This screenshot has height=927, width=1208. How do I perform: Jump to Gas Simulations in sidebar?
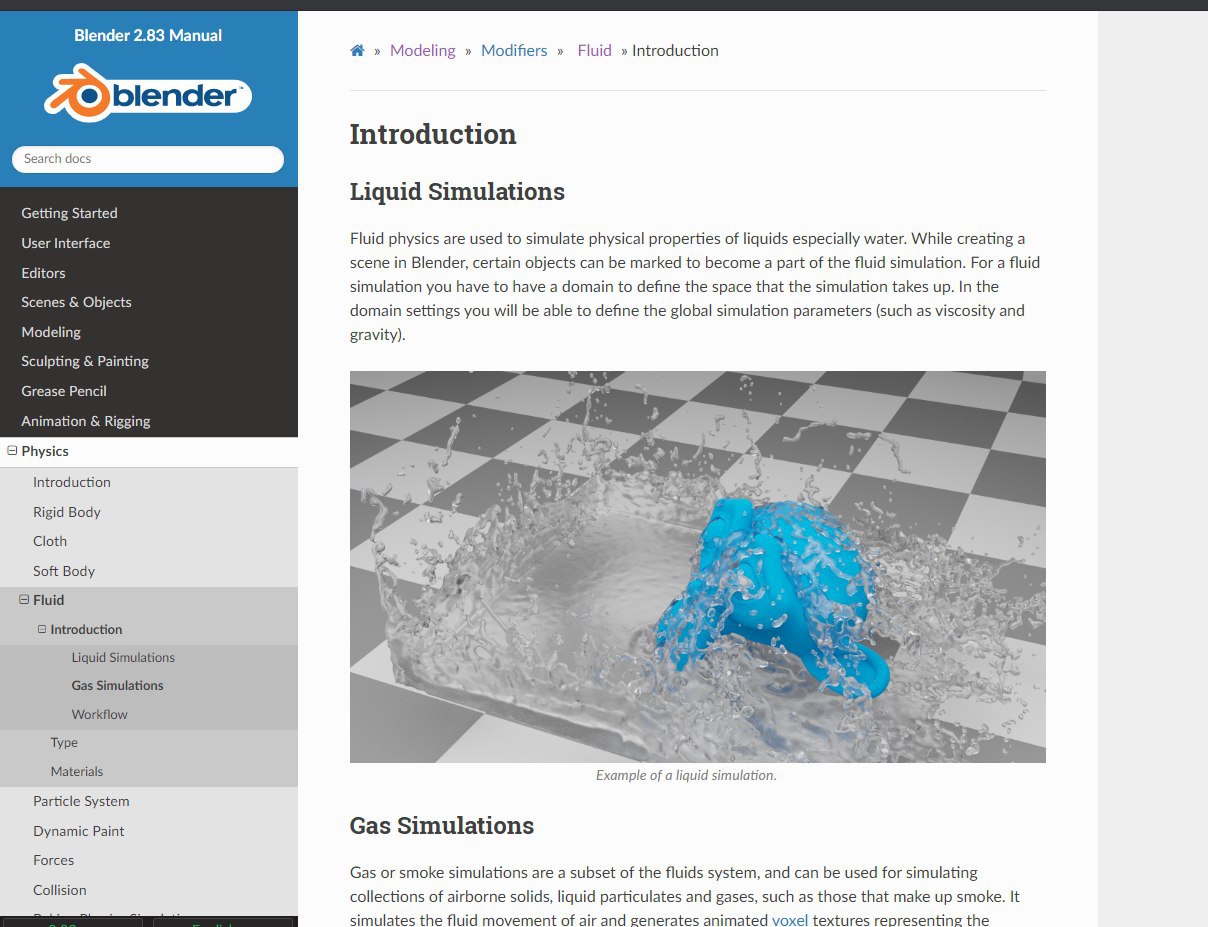click(117, 685)
